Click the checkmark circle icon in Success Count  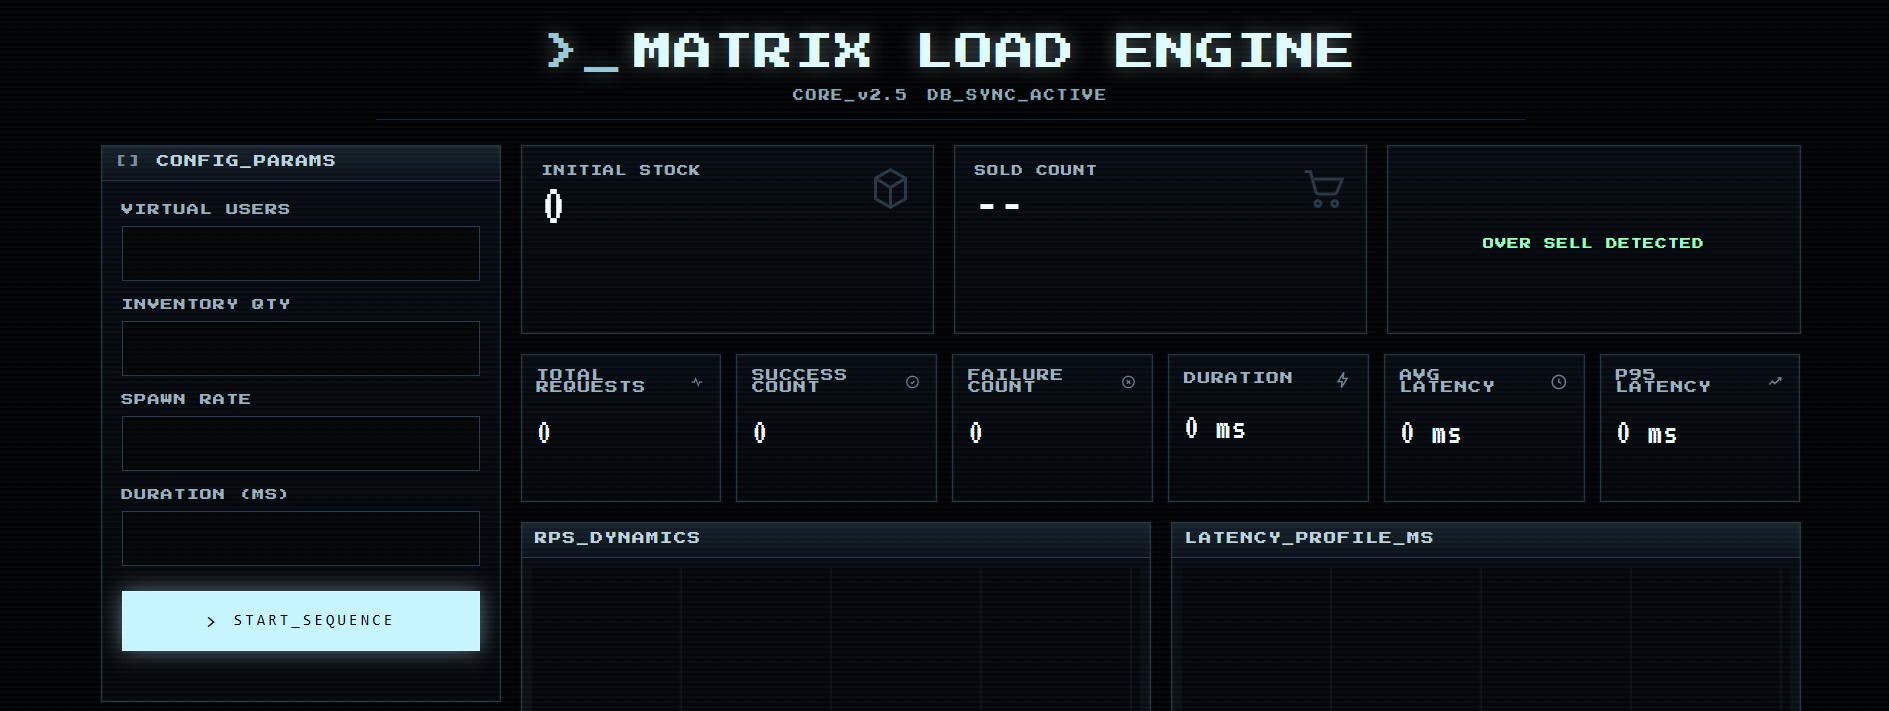(x=912, y=382)
